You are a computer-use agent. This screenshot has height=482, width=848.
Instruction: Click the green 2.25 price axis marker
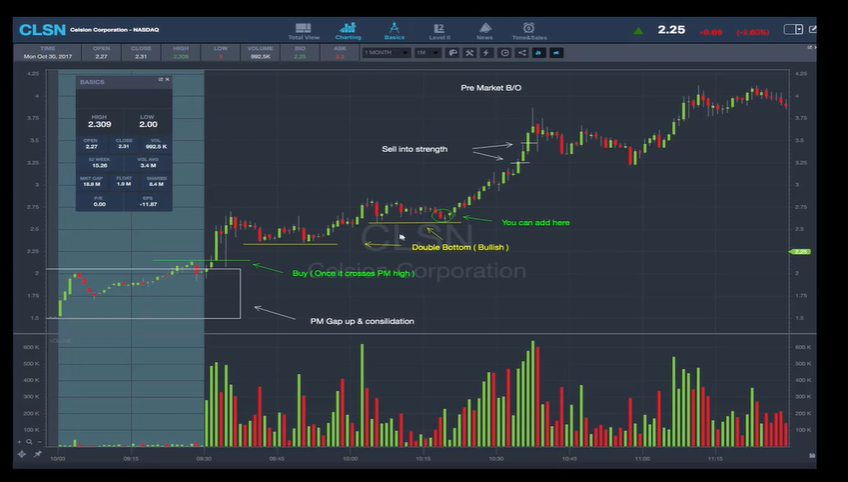pyautogui.click(x=800, y=252)
